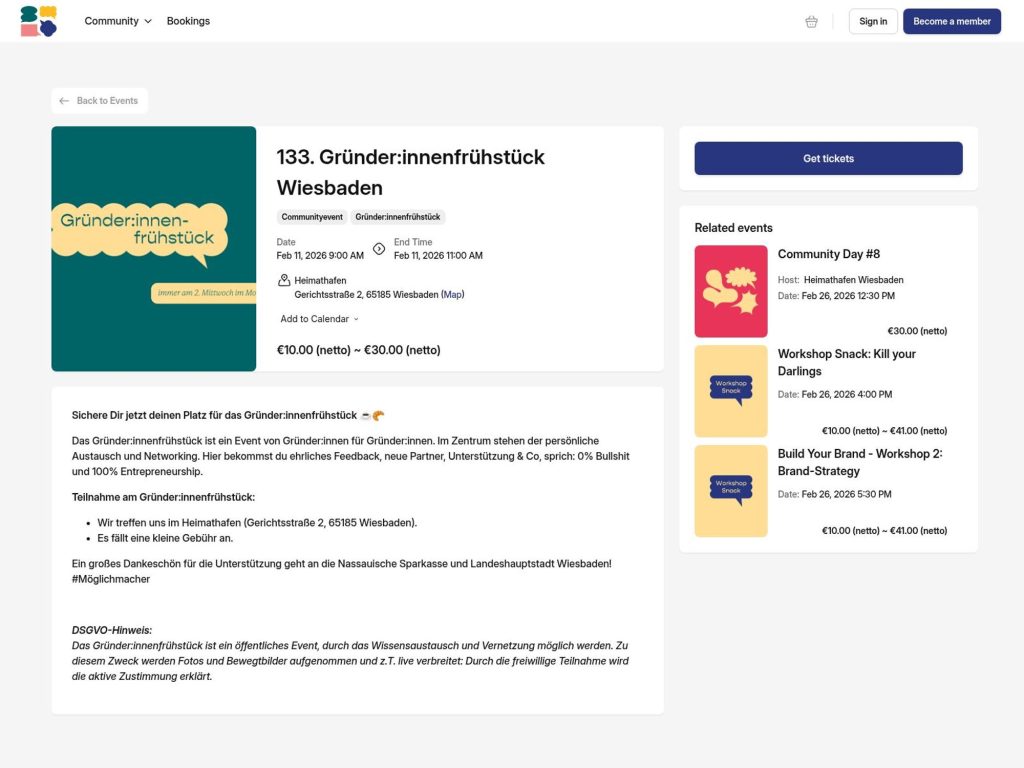This screenshot has width=1024, height=768.
Task: Click the Build Your Brand workshop thumbnail icon
Action: point(730,490)
